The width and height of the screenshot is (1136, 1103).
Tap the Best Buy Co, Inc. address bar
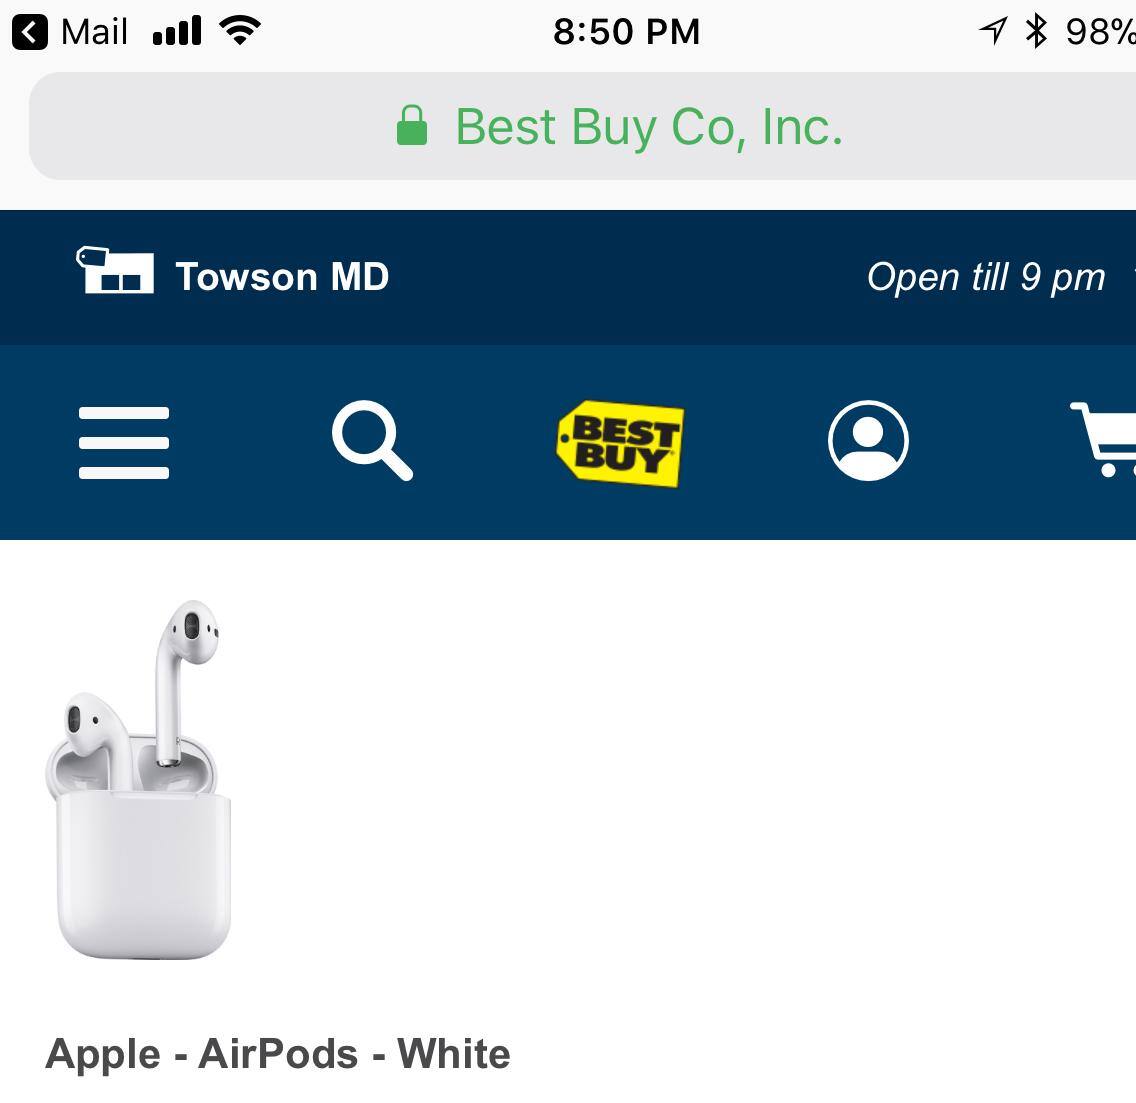[582, 126]
